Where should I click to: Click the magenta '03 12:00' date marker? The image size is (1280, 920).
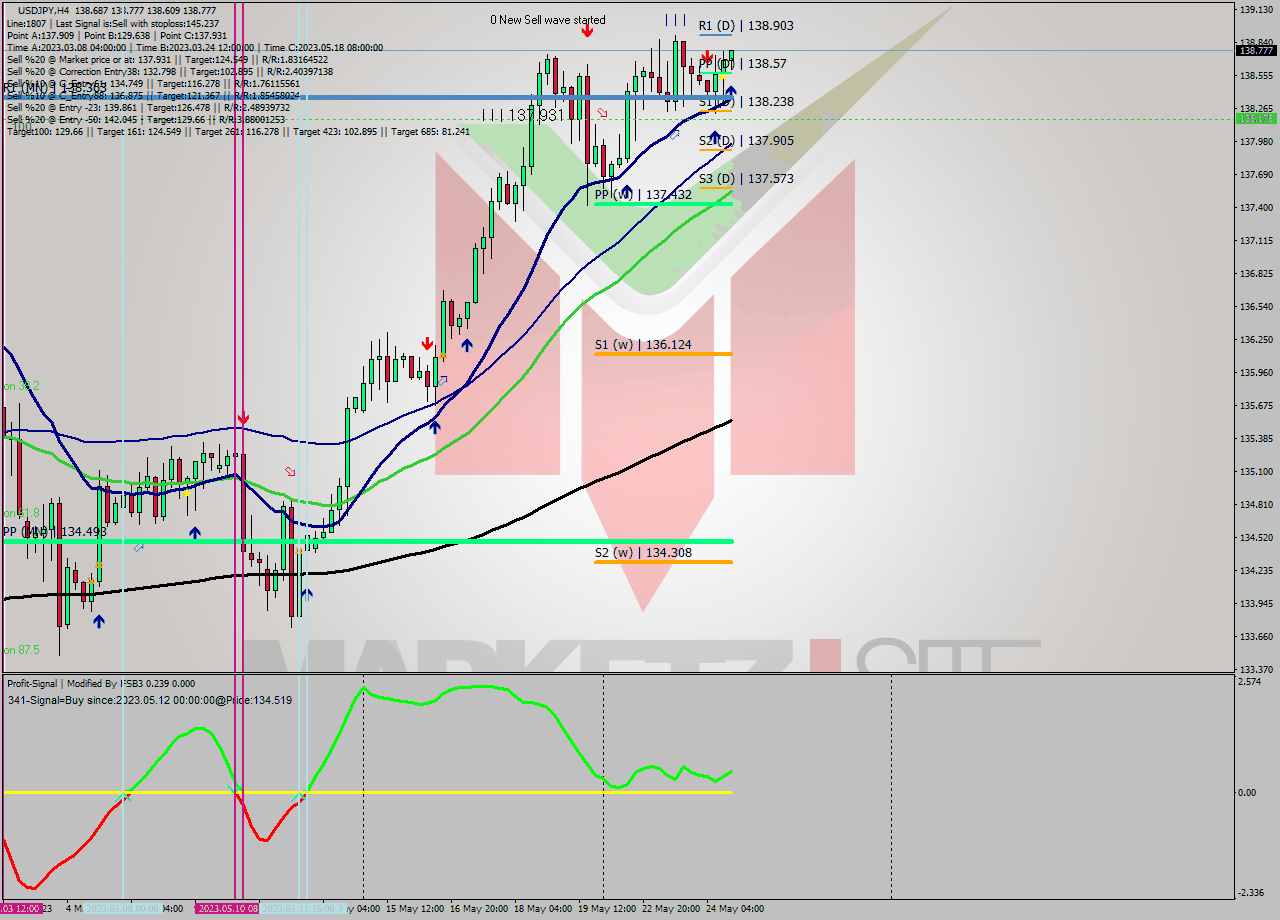tap(21, 909)
